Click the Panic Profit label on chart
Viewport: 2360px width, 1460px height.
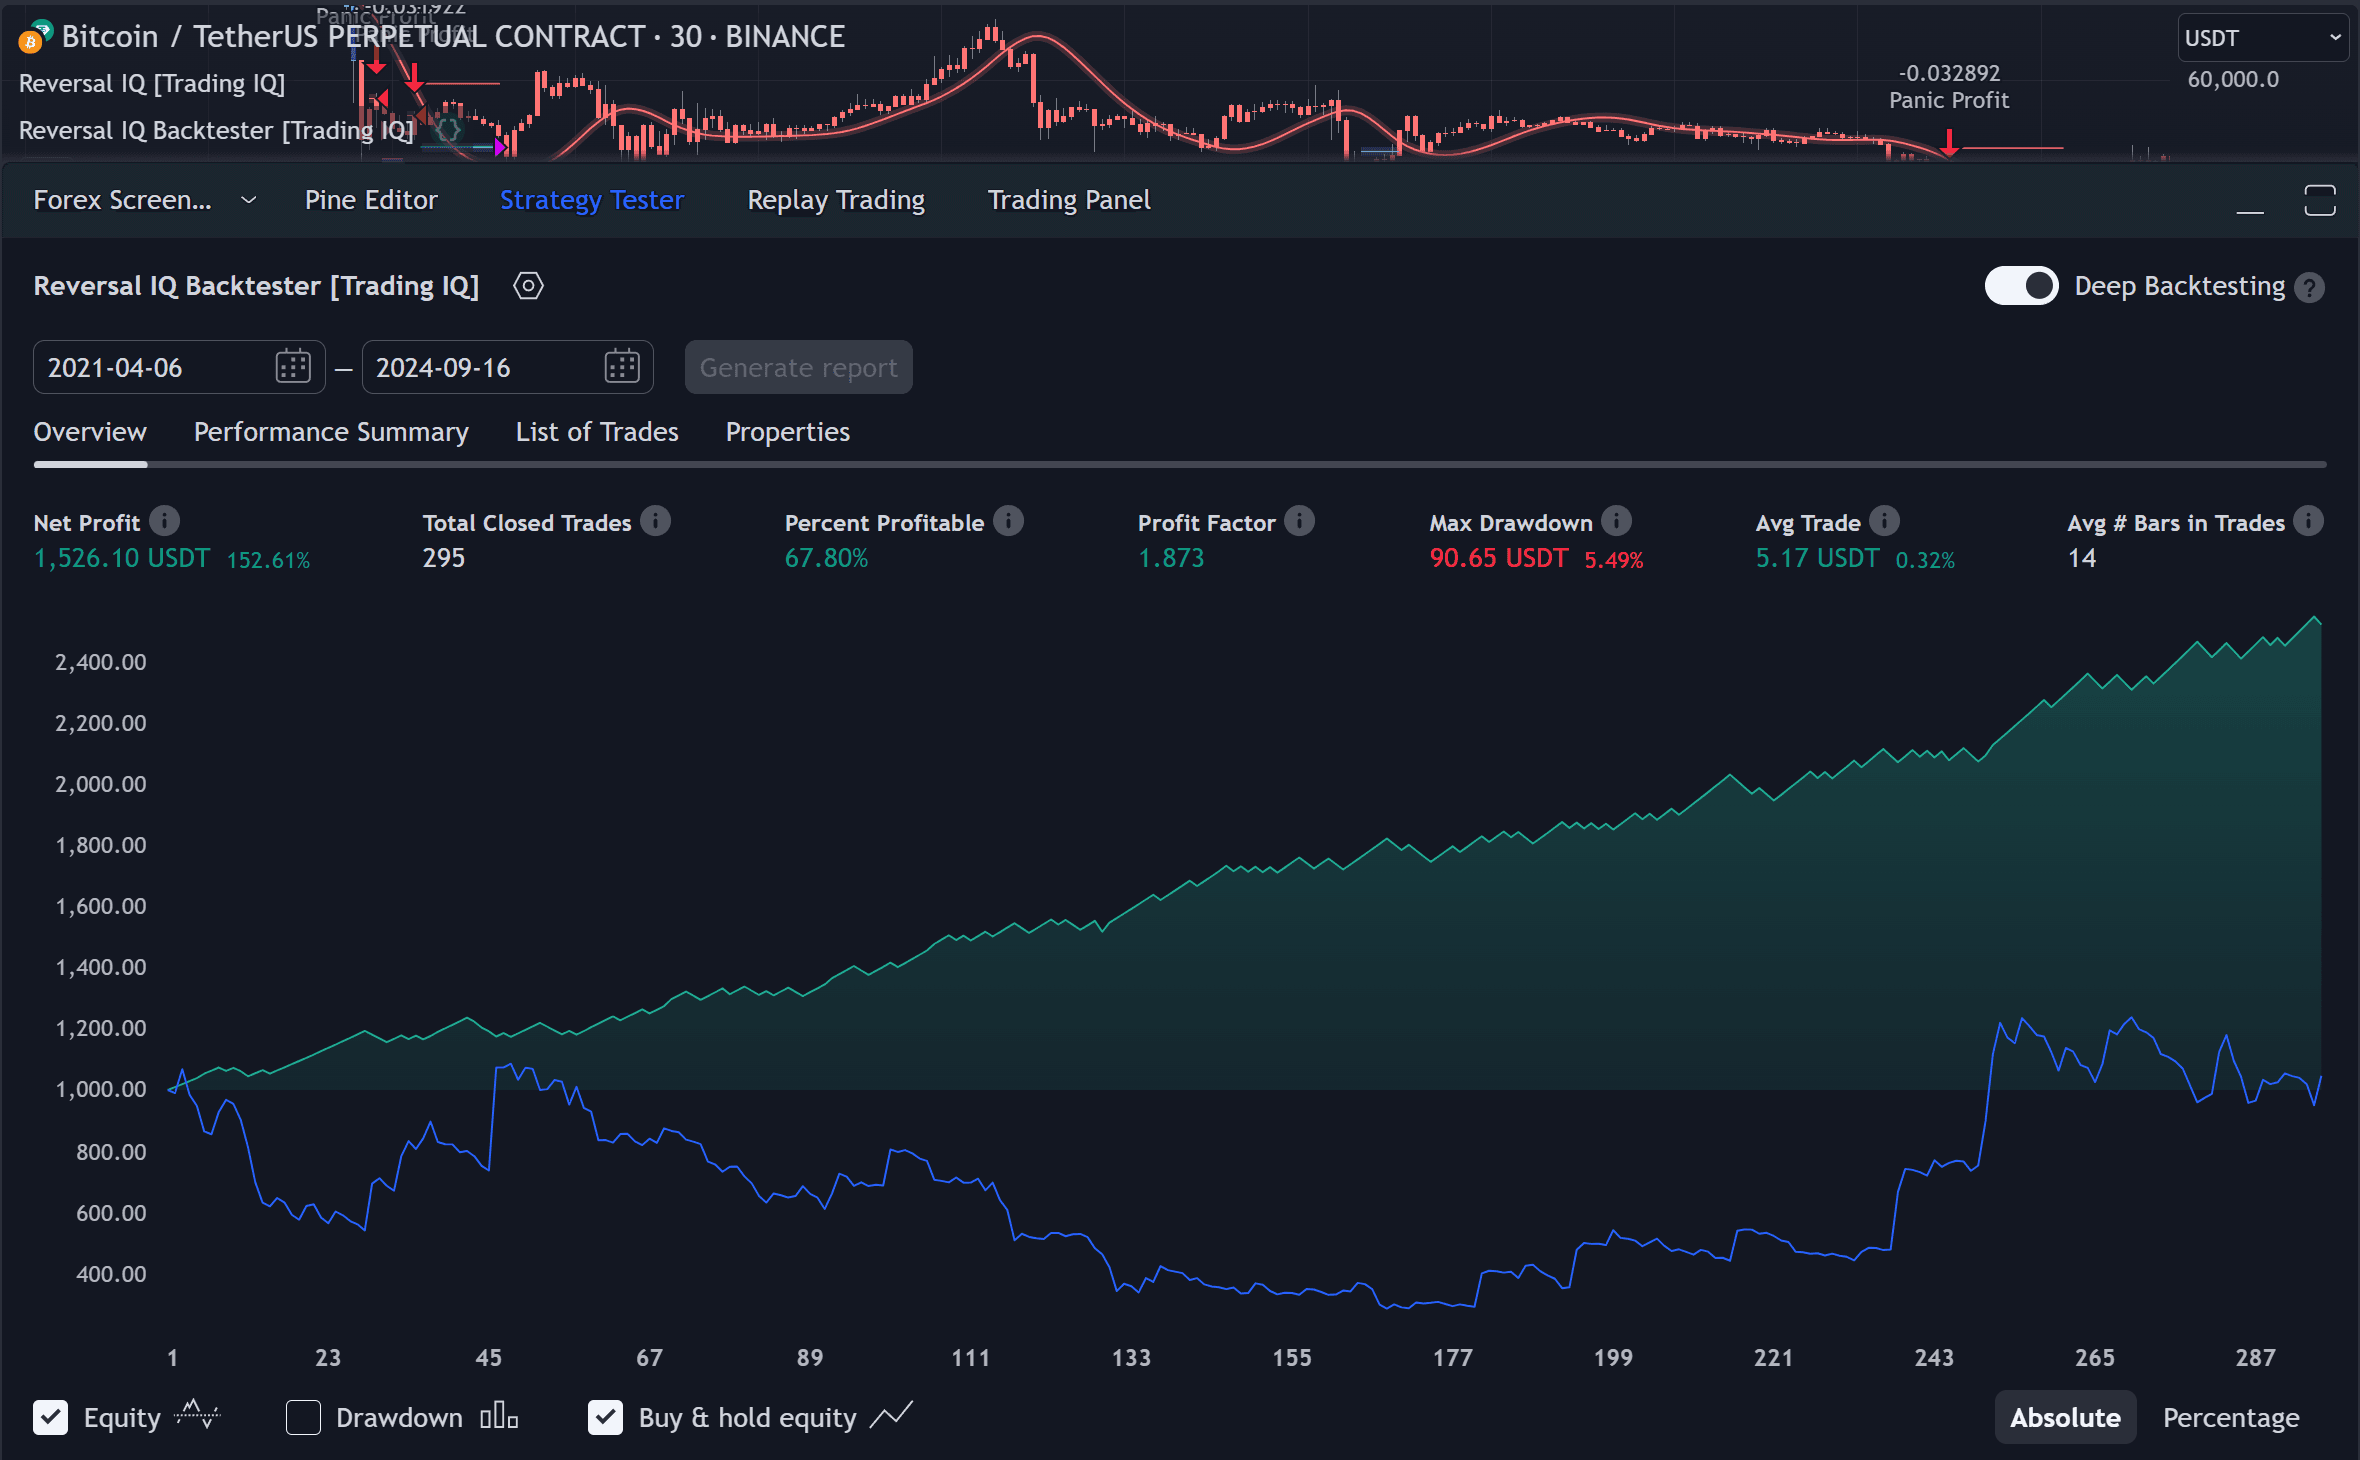1948,100
